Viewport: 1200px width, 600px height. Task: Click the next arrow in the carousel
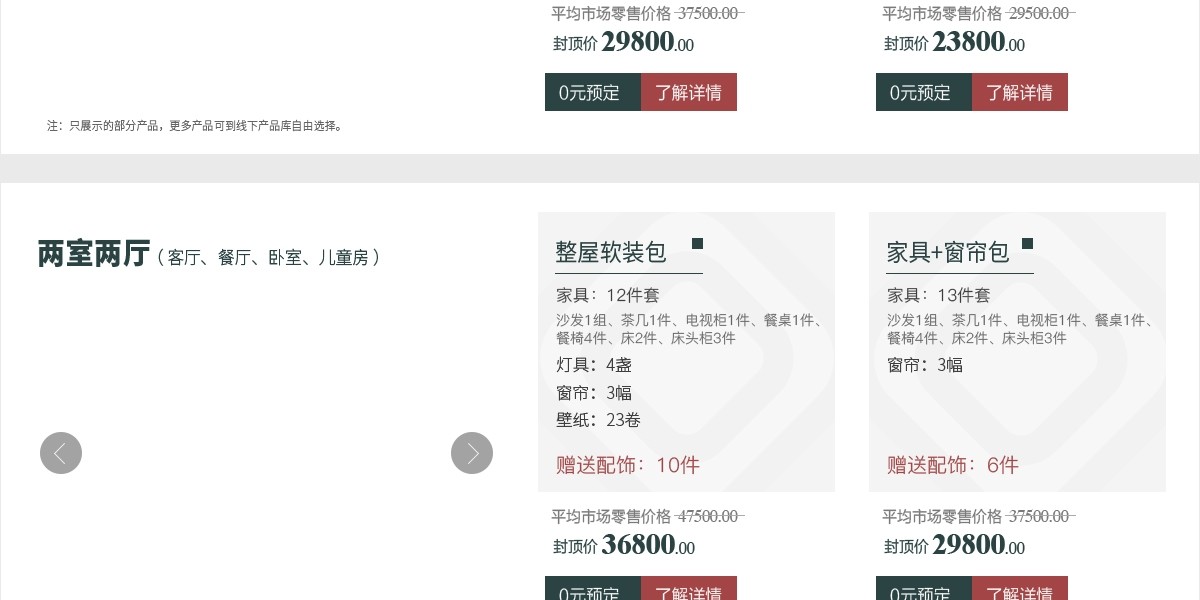click(x=472, y=453)
